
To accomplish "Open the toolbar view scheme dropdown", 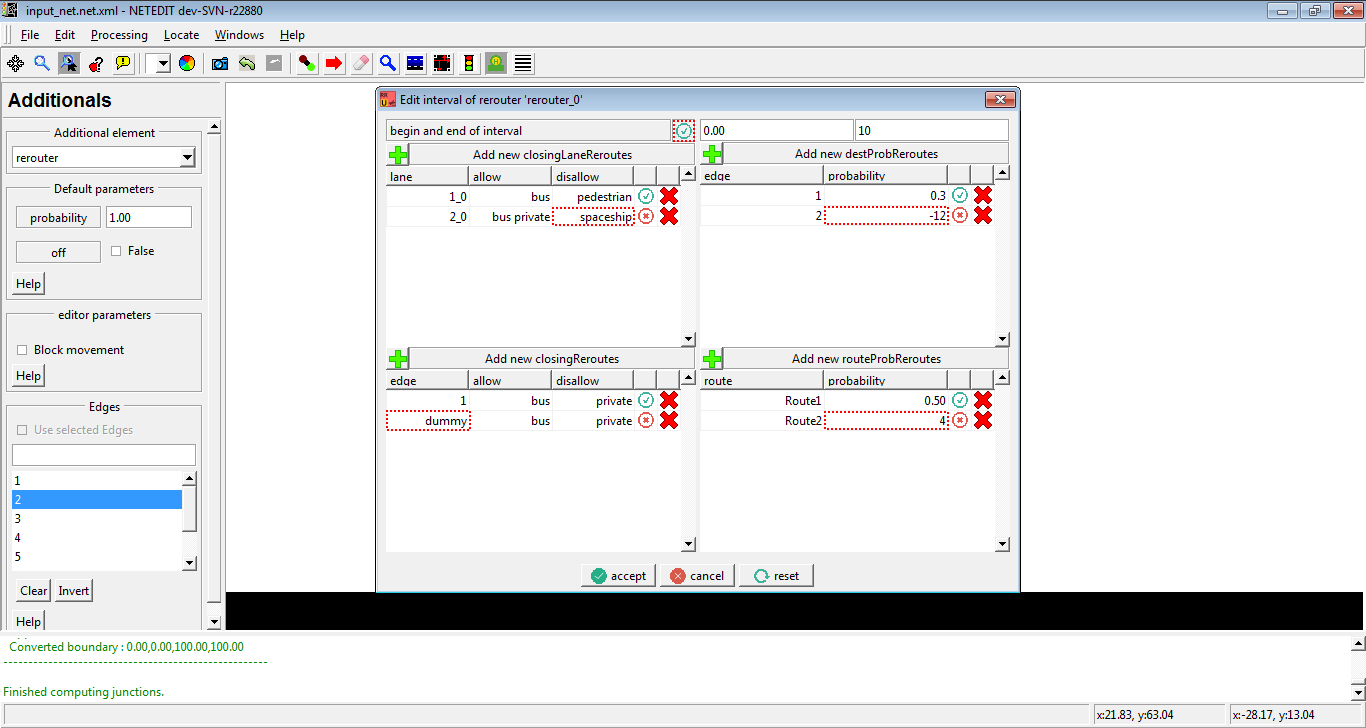I will (x=159, y=63).
